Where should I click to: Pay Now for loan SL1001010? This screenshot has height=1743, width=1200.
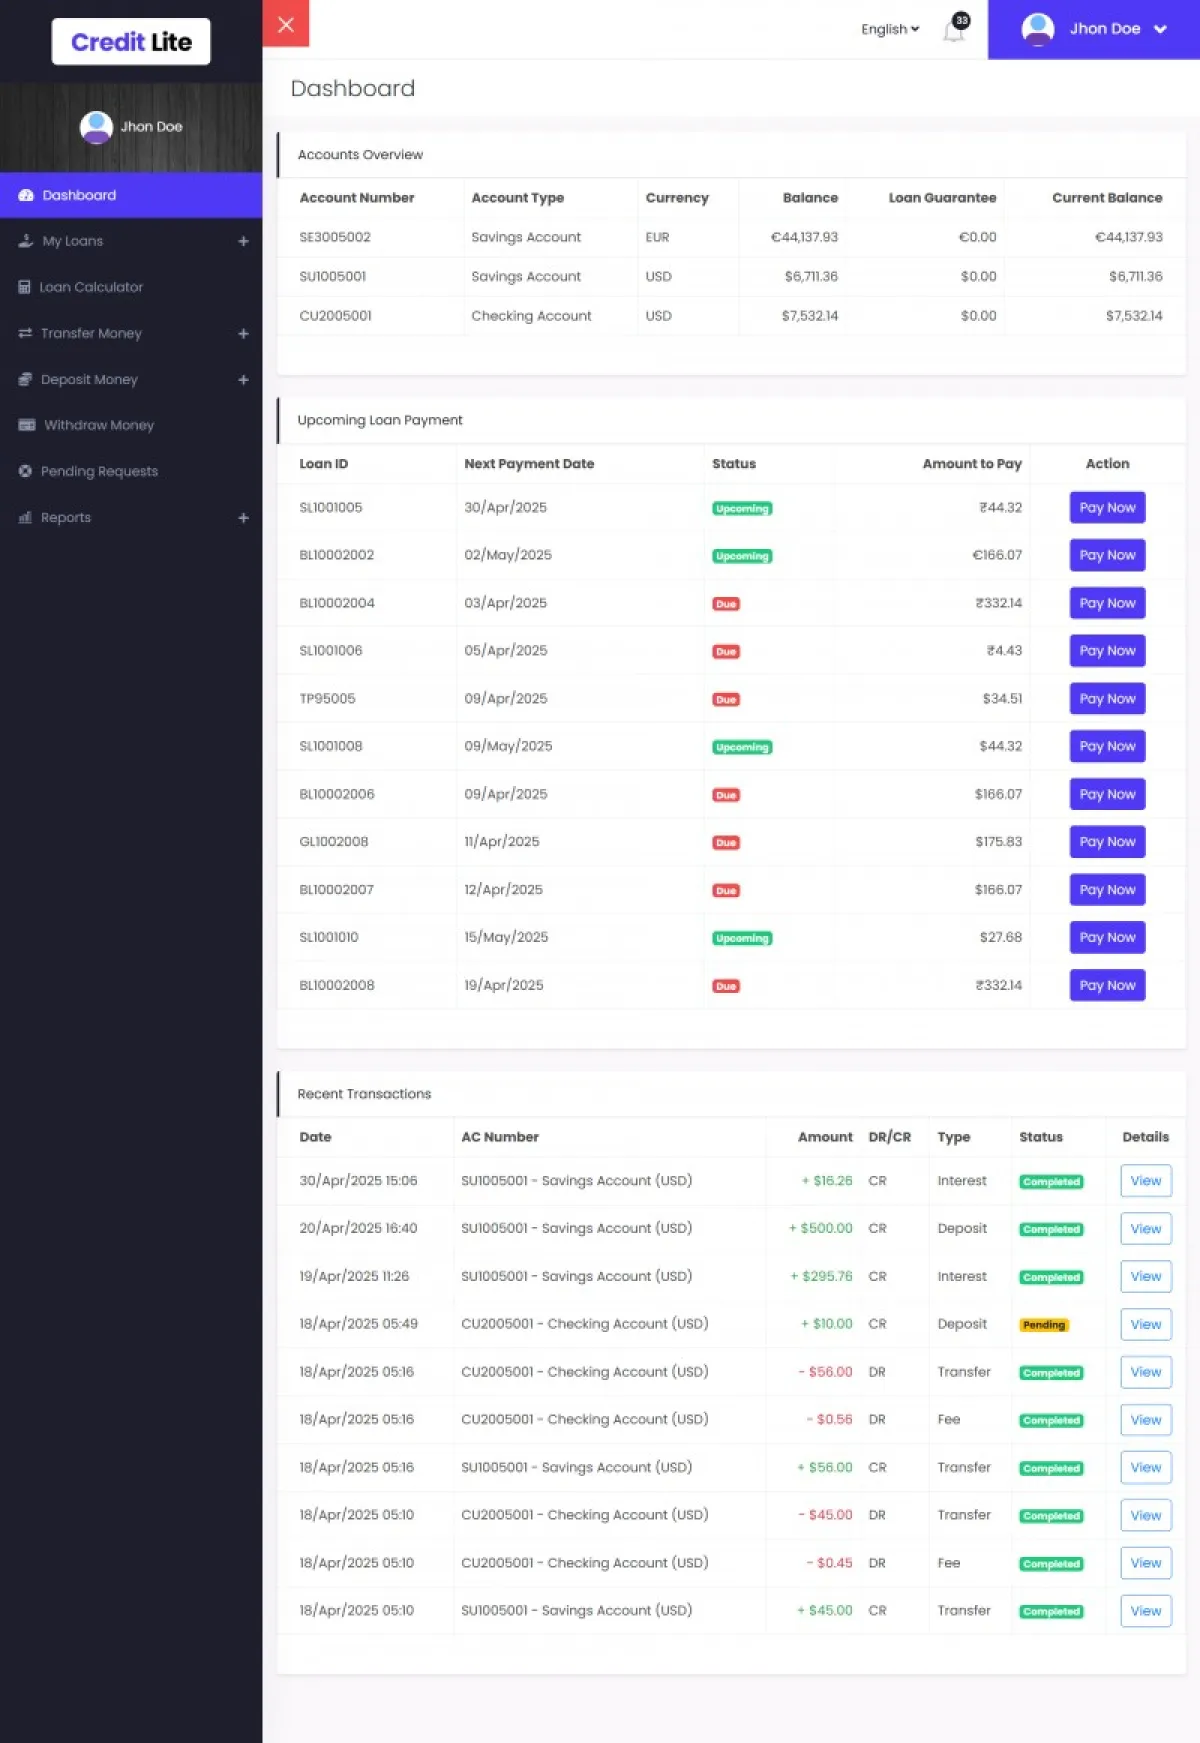1107,938
